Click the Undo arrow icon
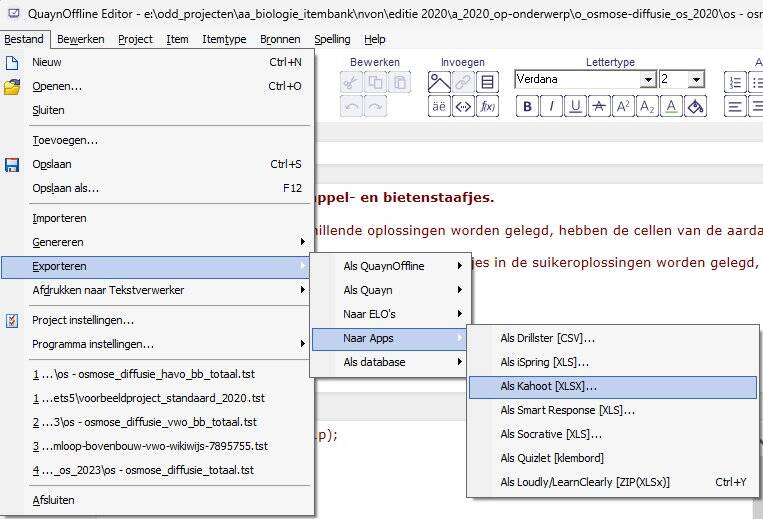The width and height of the screenshot is (763, 519). (351, 107)
